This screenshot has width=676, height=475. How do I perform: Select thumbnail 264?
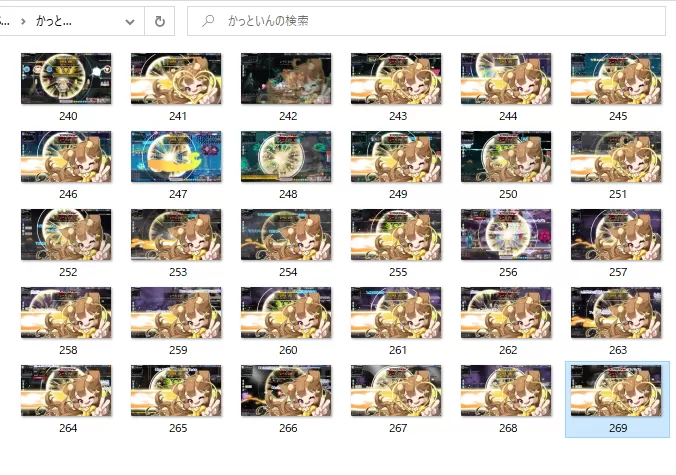(66, 391)
